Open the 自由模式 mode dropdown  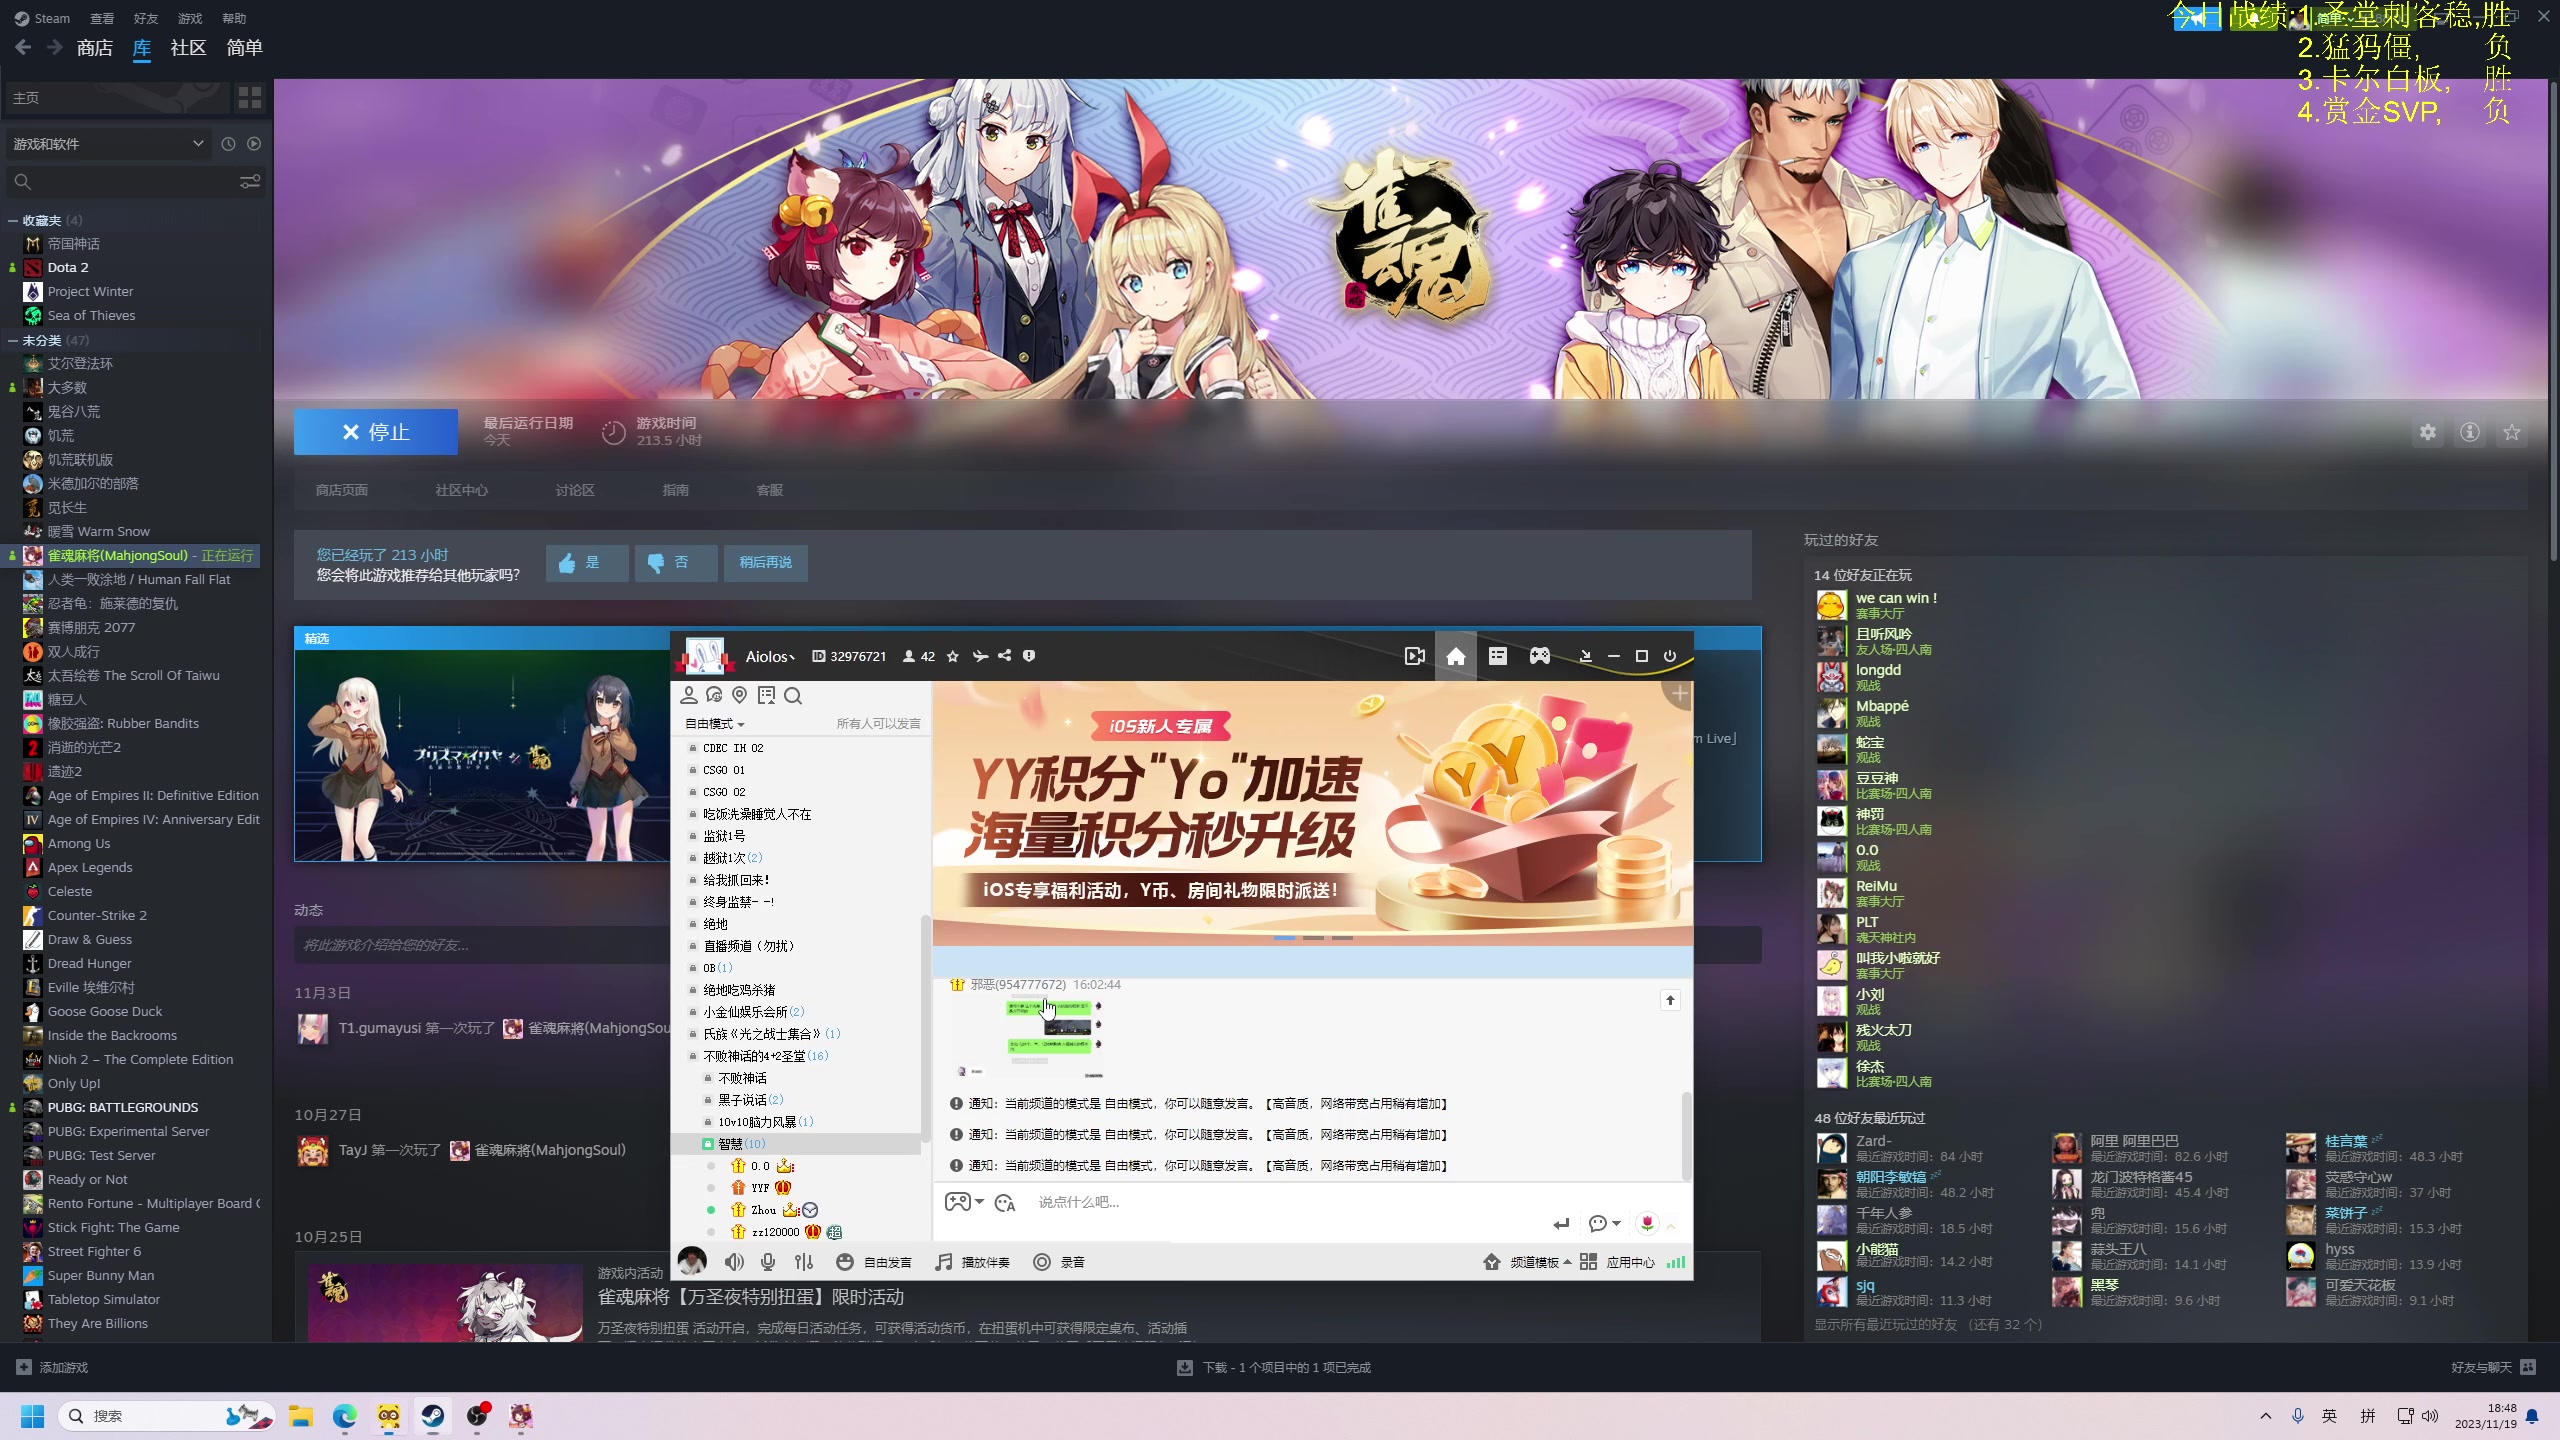[714, 724]
